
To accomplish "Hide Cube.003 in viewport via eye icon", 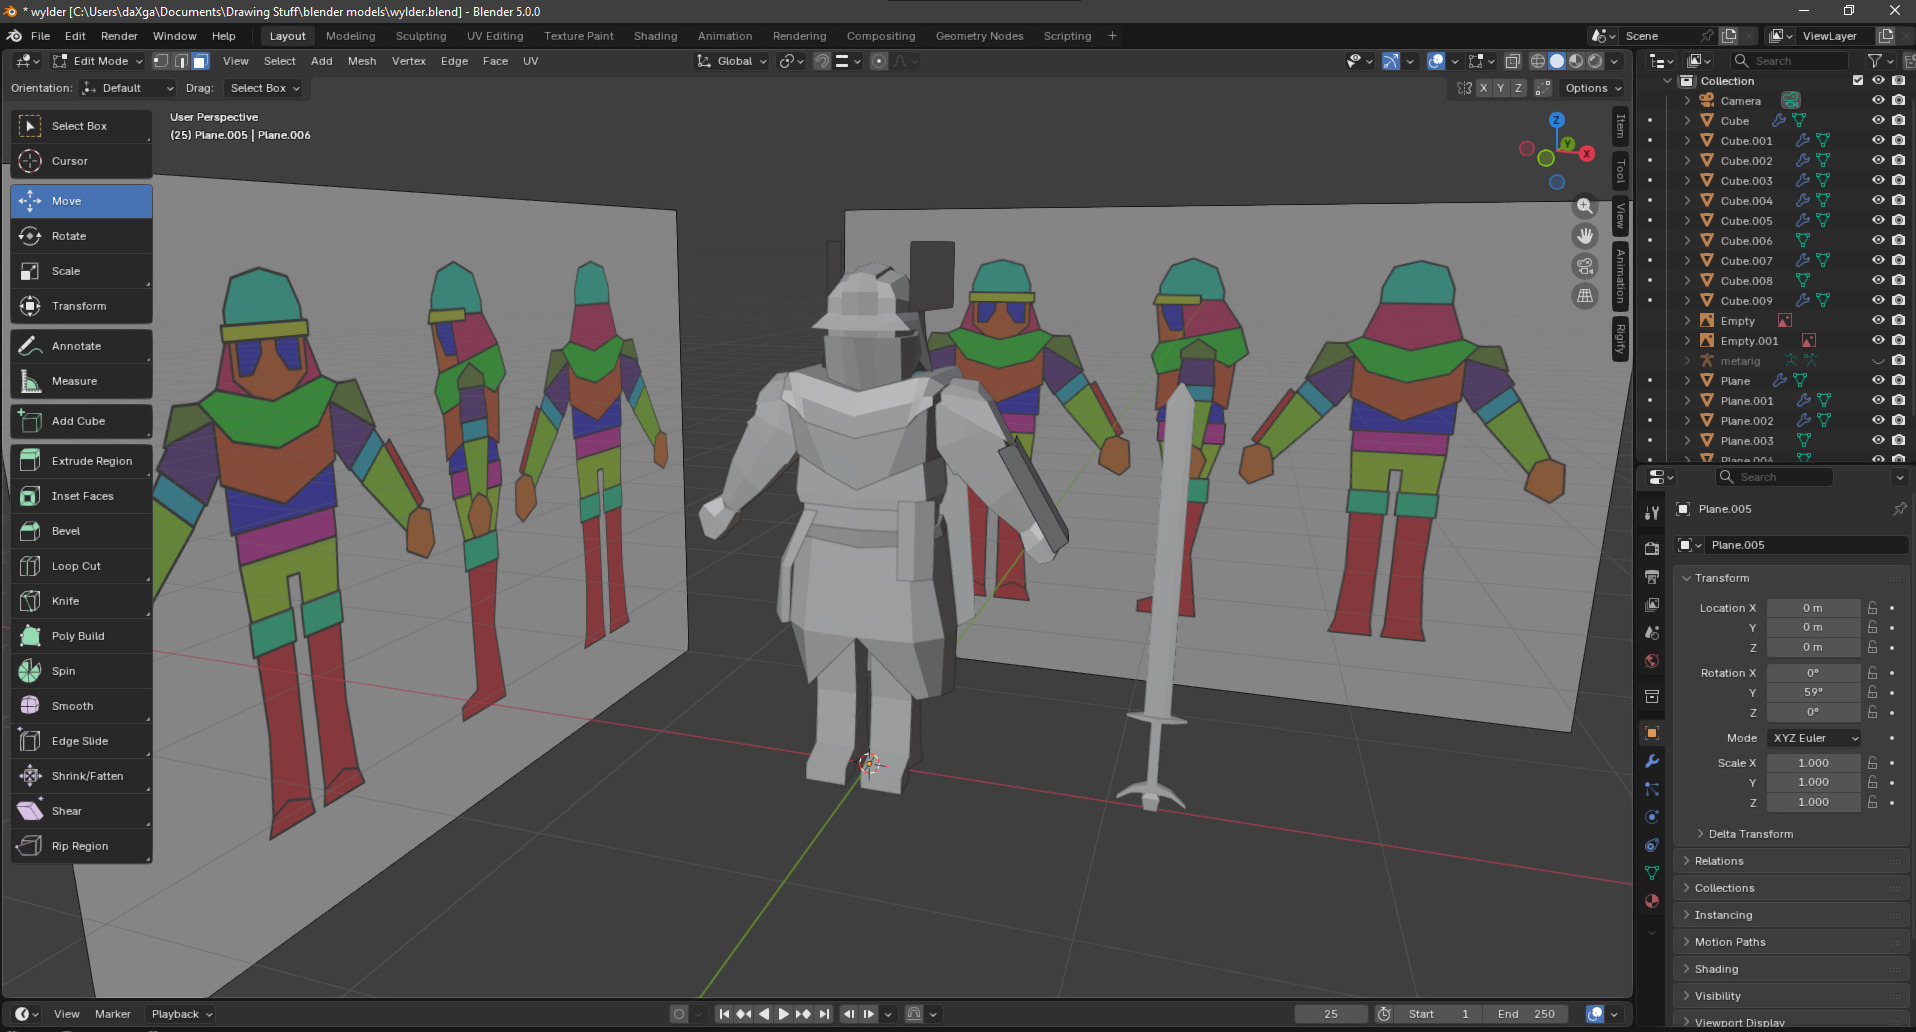I will pos(1877,181).
